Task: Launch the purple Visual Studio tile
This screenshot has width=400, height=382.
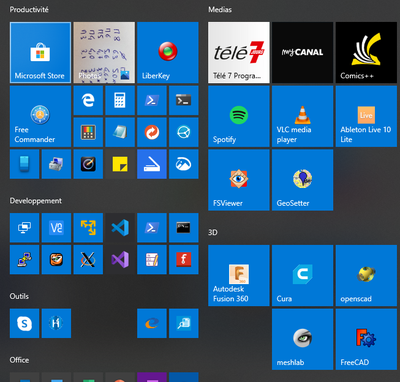Action: pyautogui.click(x=120, y=260)
